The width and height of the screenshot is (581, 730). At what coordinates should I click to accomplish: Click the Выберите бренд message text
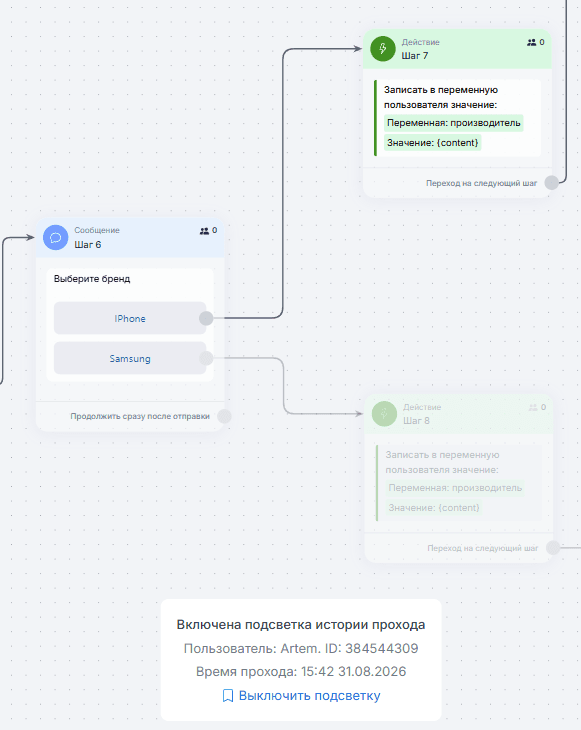[92, 279]
